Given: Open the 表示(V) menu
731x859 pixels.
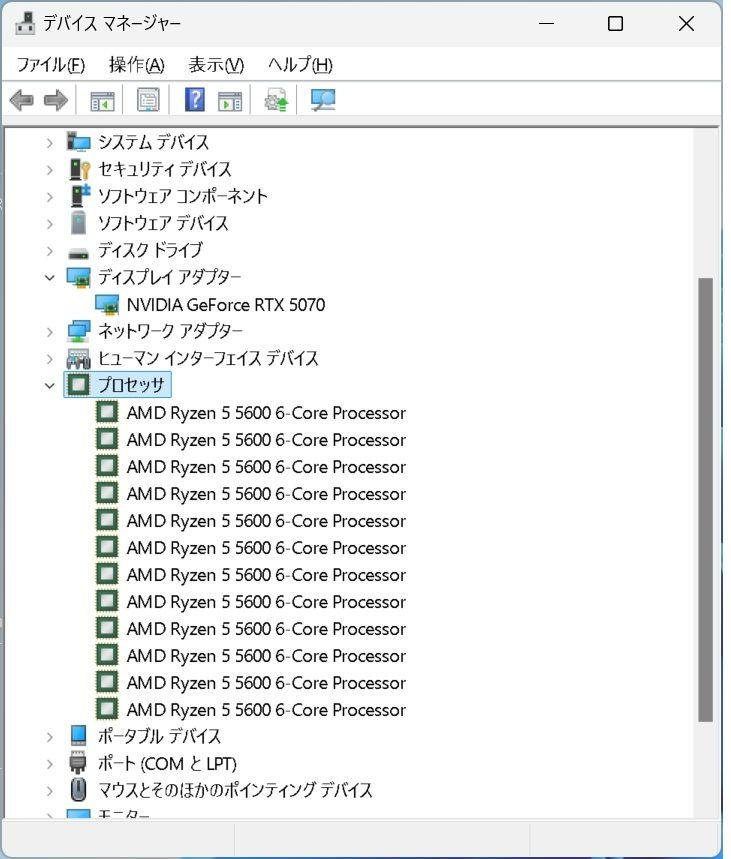Looking at the screenshot, I should tap(216, 65).
